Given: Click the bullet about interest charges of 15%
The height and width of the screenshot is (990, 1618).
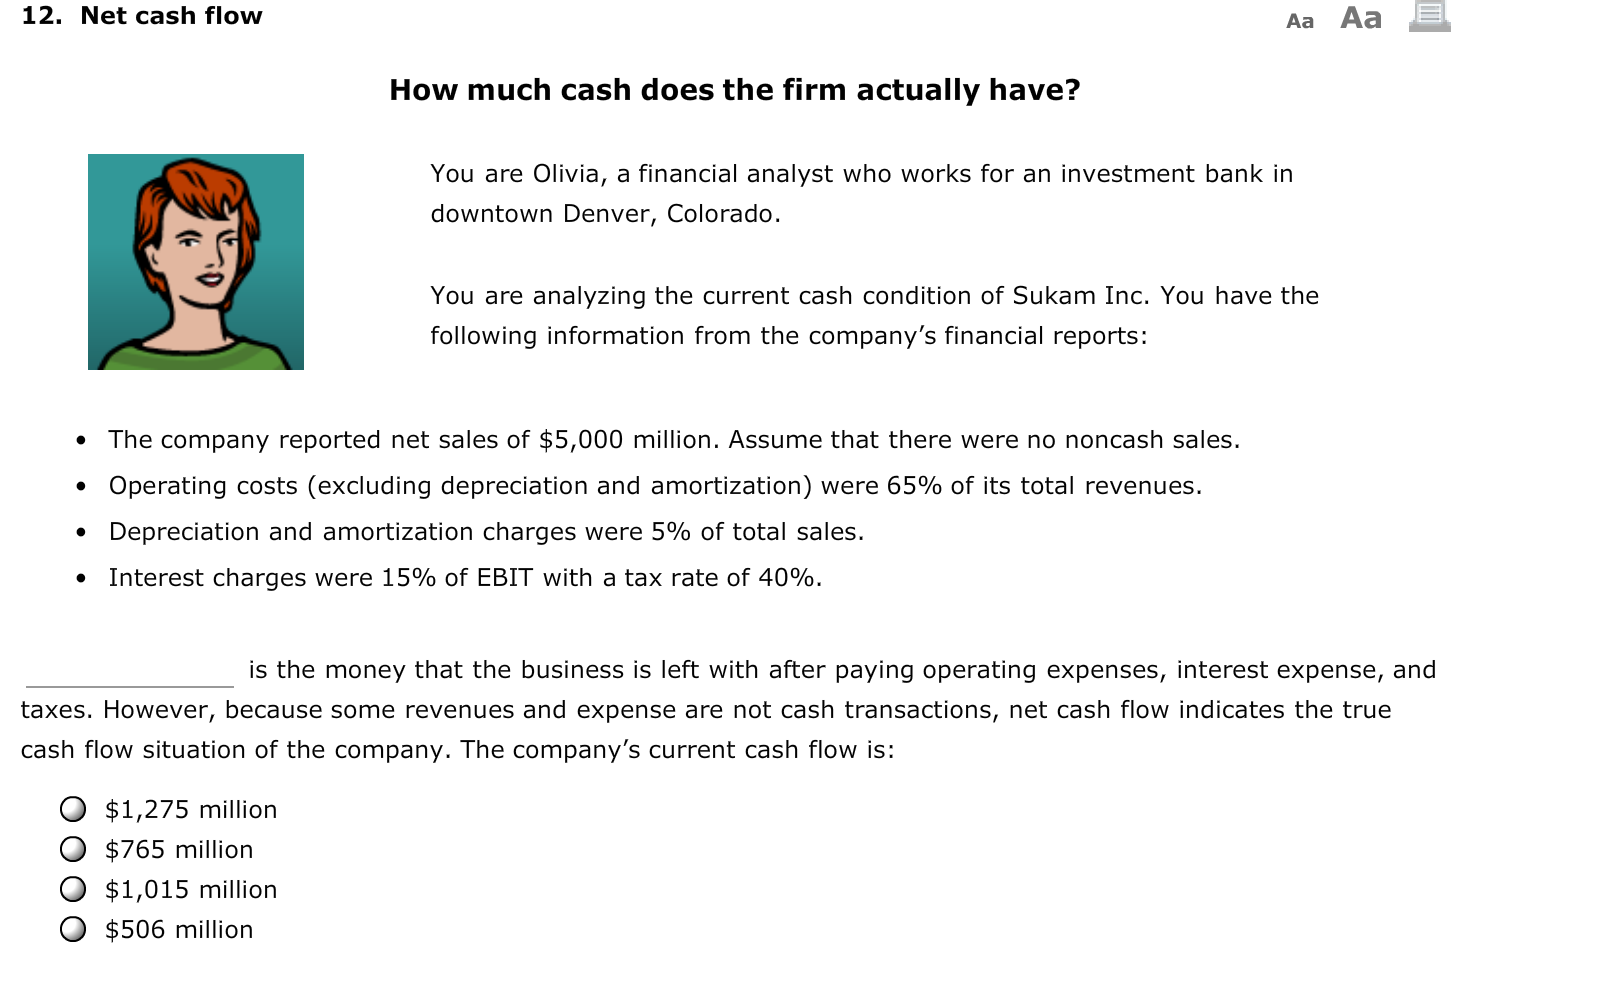Looking at the screenshot, I should click(x=466, y=577).
